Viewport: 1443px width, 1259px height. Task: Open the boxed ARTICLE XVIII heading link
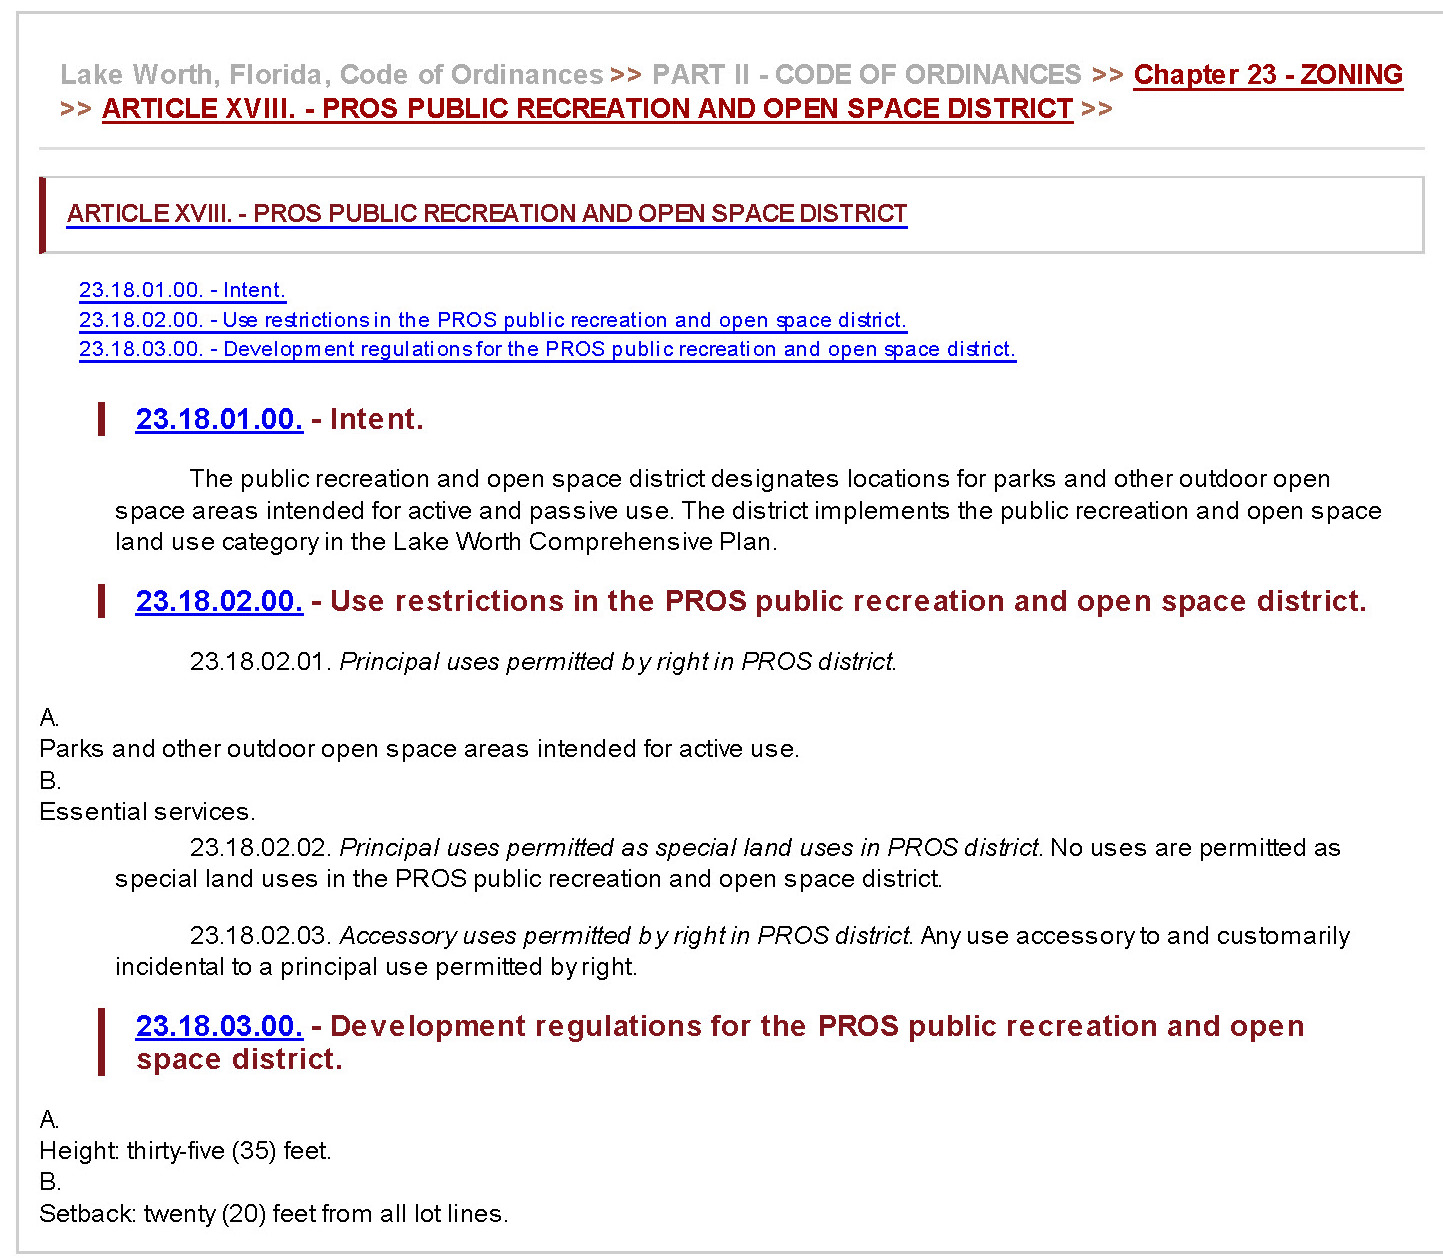pyautogui.click(x=487, y=214)
